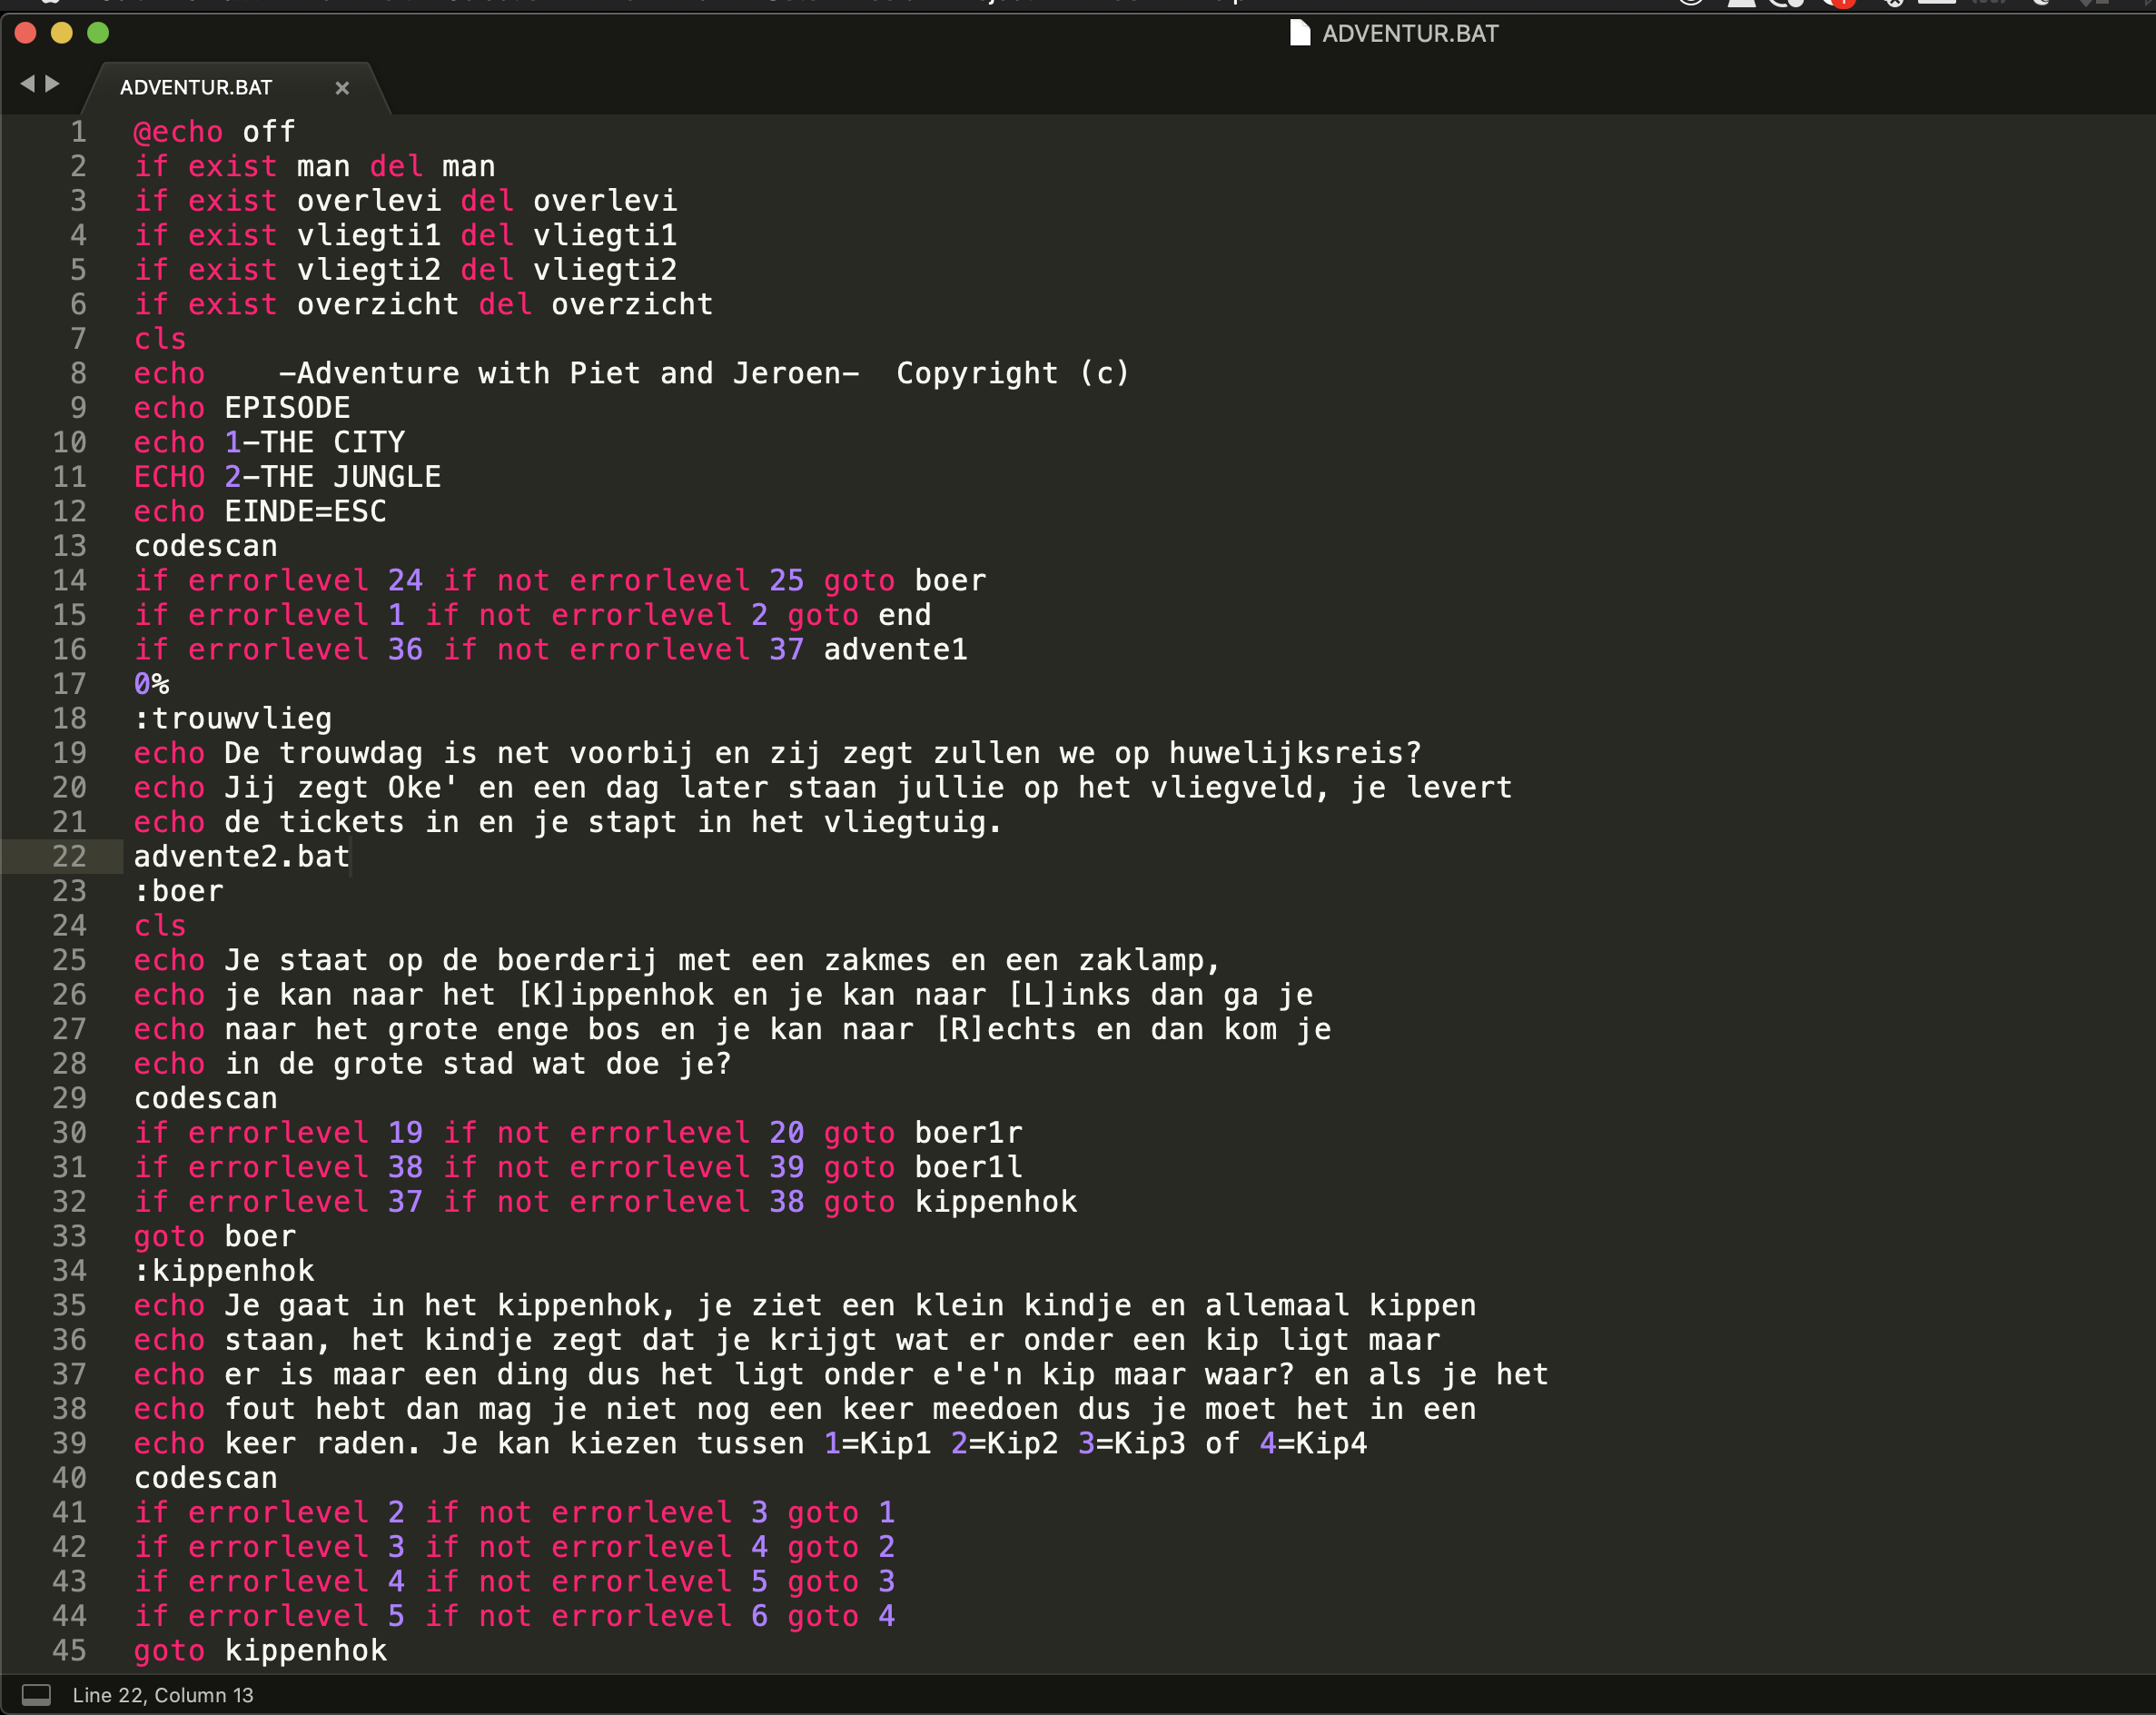Click the tab navigate-back arrow
Viewport: 2156px width, 1715px height.
tap(27, 84)
